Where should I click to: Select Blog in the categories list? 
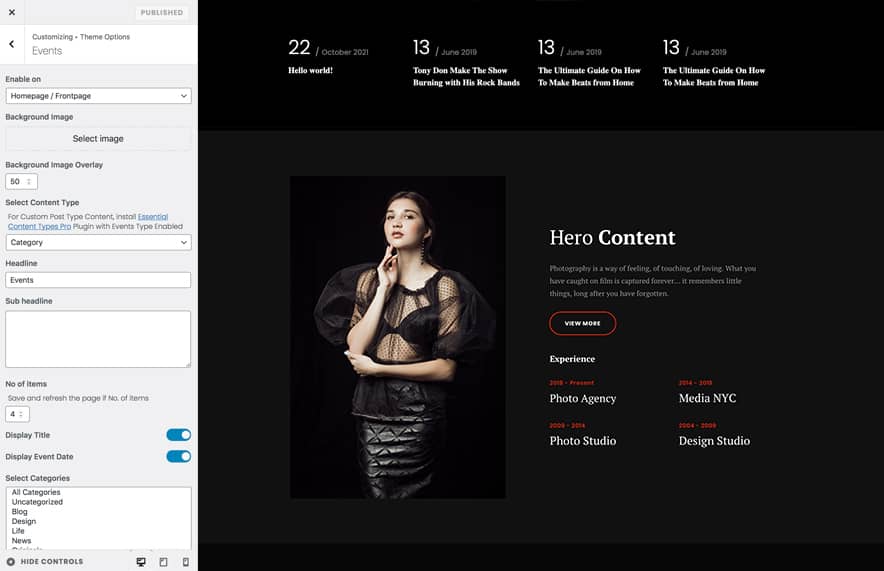20,512
